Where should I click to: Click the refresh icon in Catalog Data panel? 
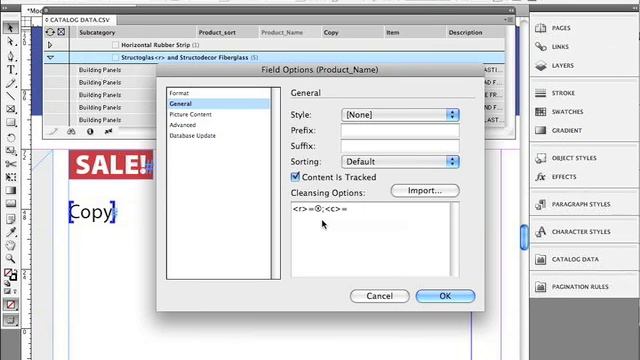pyautogui.click(x=50, y=32)
